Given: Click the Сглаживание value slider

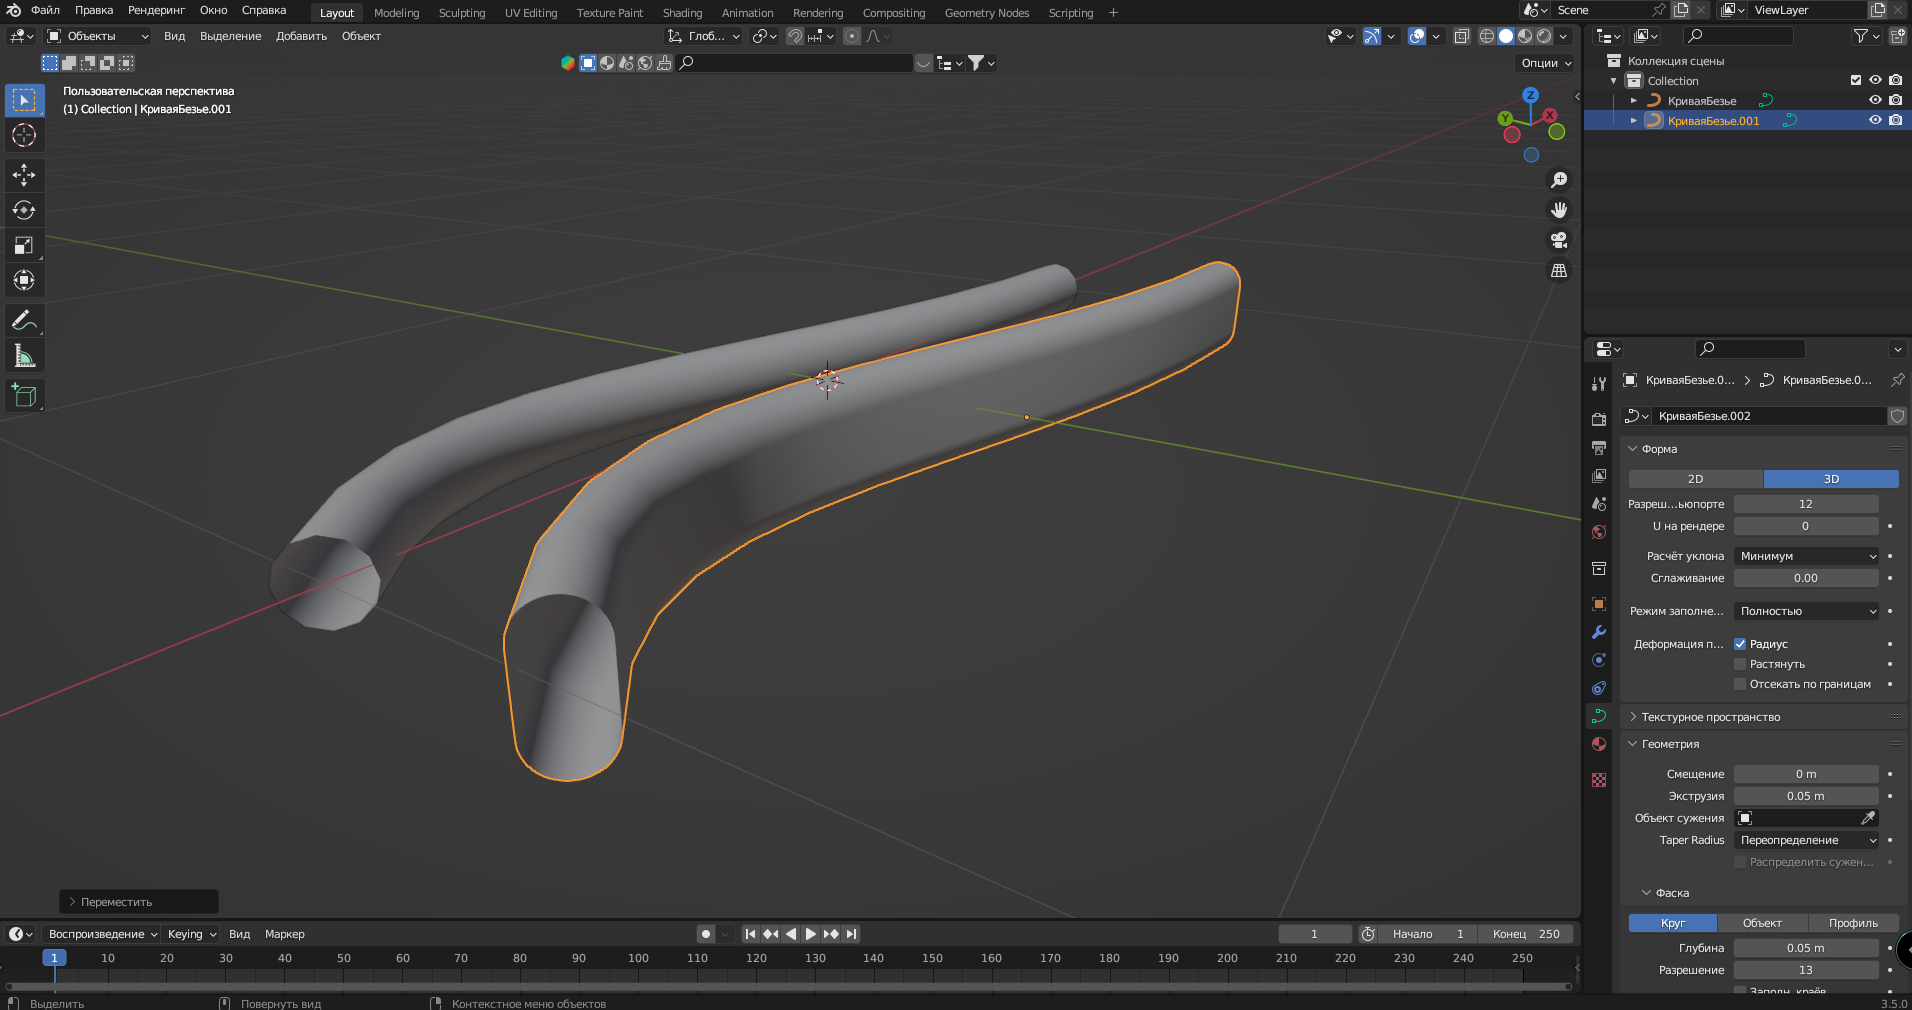Looking at the screenshot, I should coord(1806,578).
